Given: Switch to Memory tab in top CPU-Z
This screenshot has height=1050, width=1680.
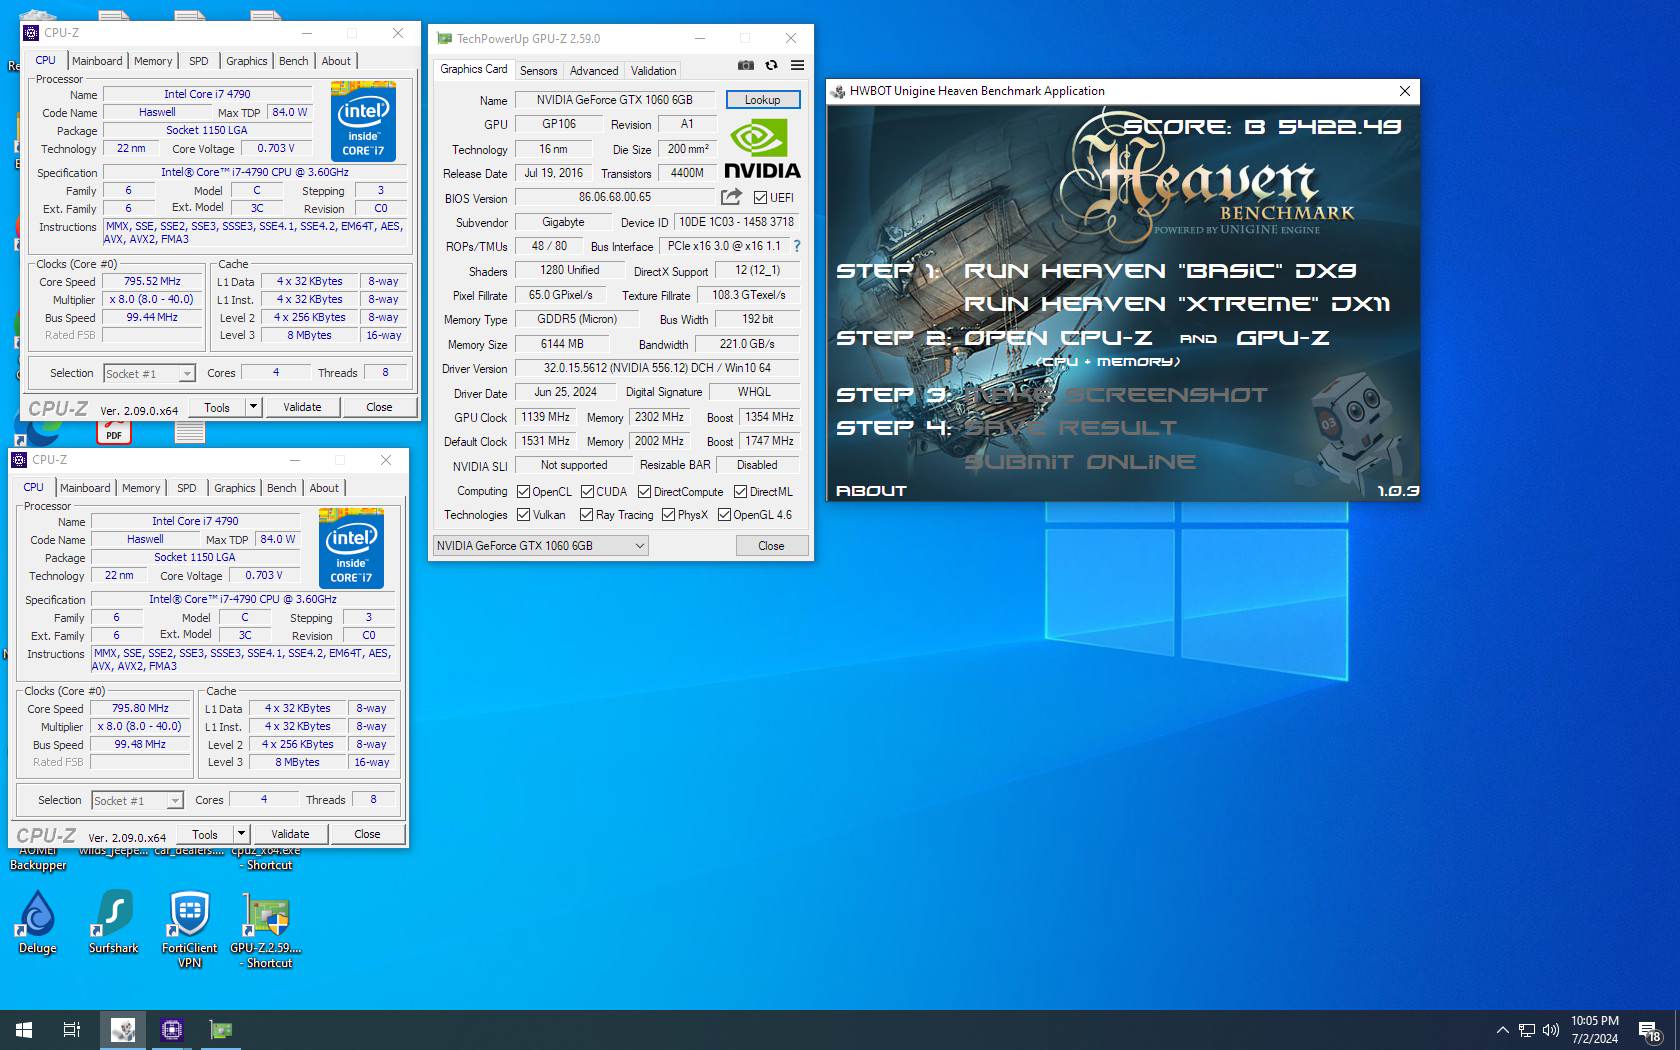Looking at the screenshot, I should 153,61.
